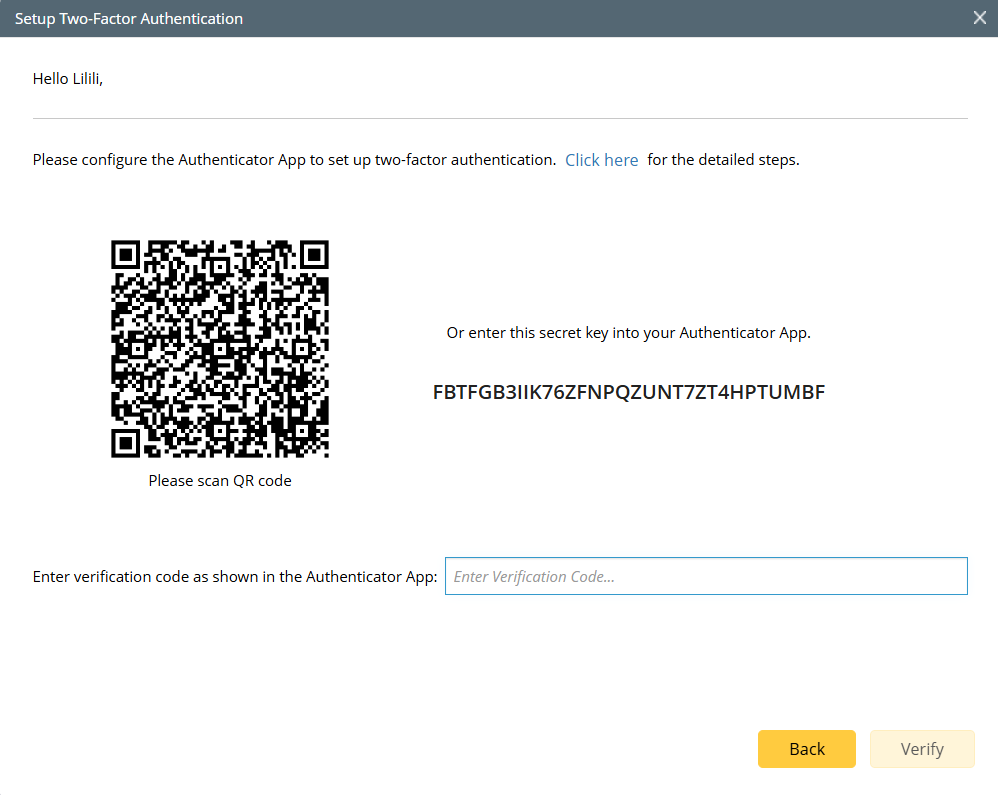Select the secret key FBTFGB3IIK76ZFNPQZUNT7ZT4HPTUMBF

629,392
